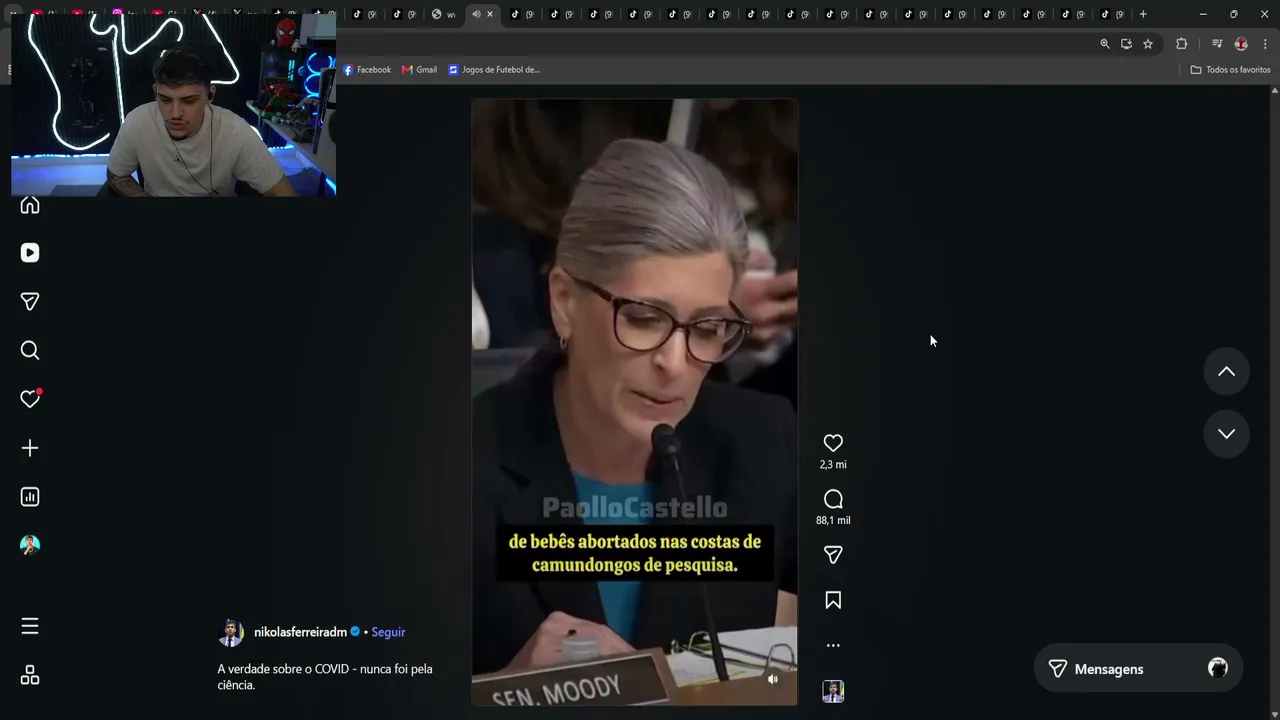Like the reel with the heart icon
This screenshot has width=1280, height=720.
[833, 442]
